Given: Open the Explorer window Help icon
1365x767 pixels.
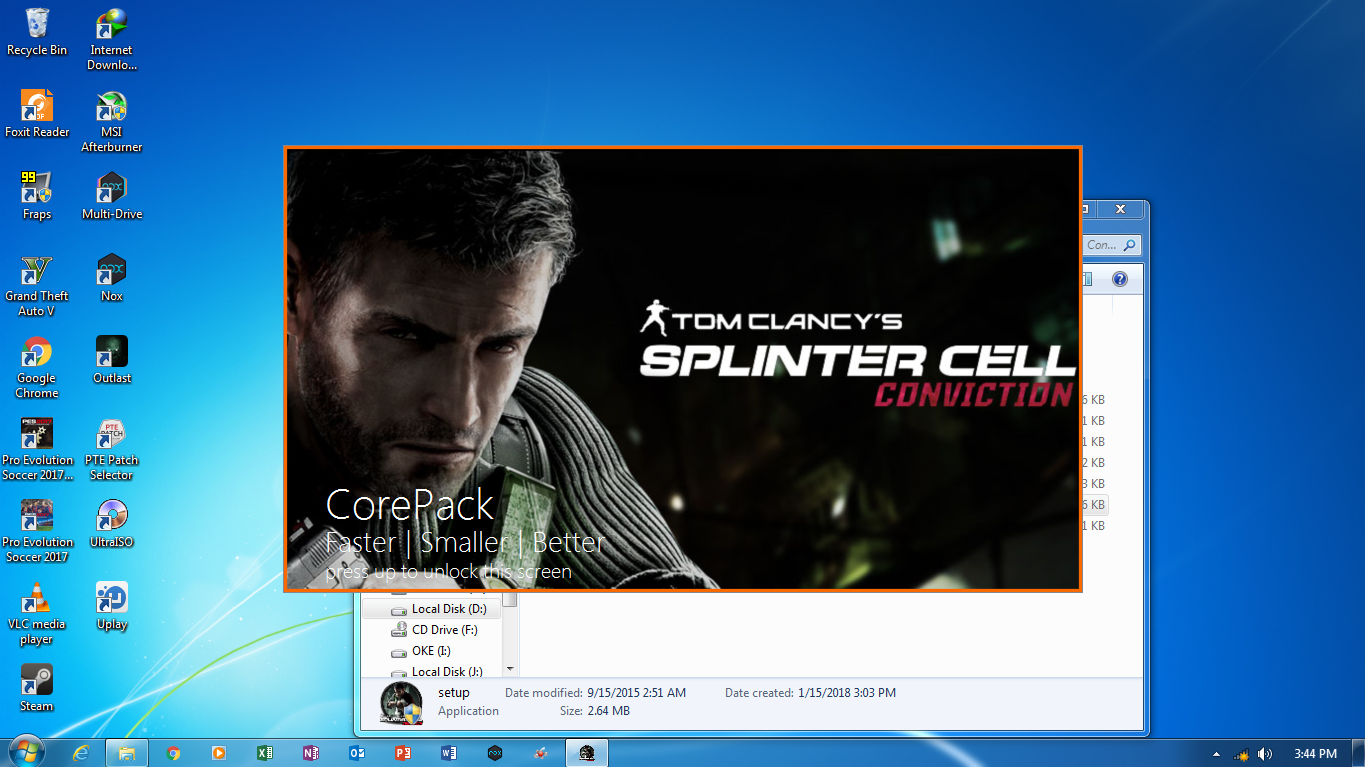Looking at the screenshot, I should click(1120, 279).
